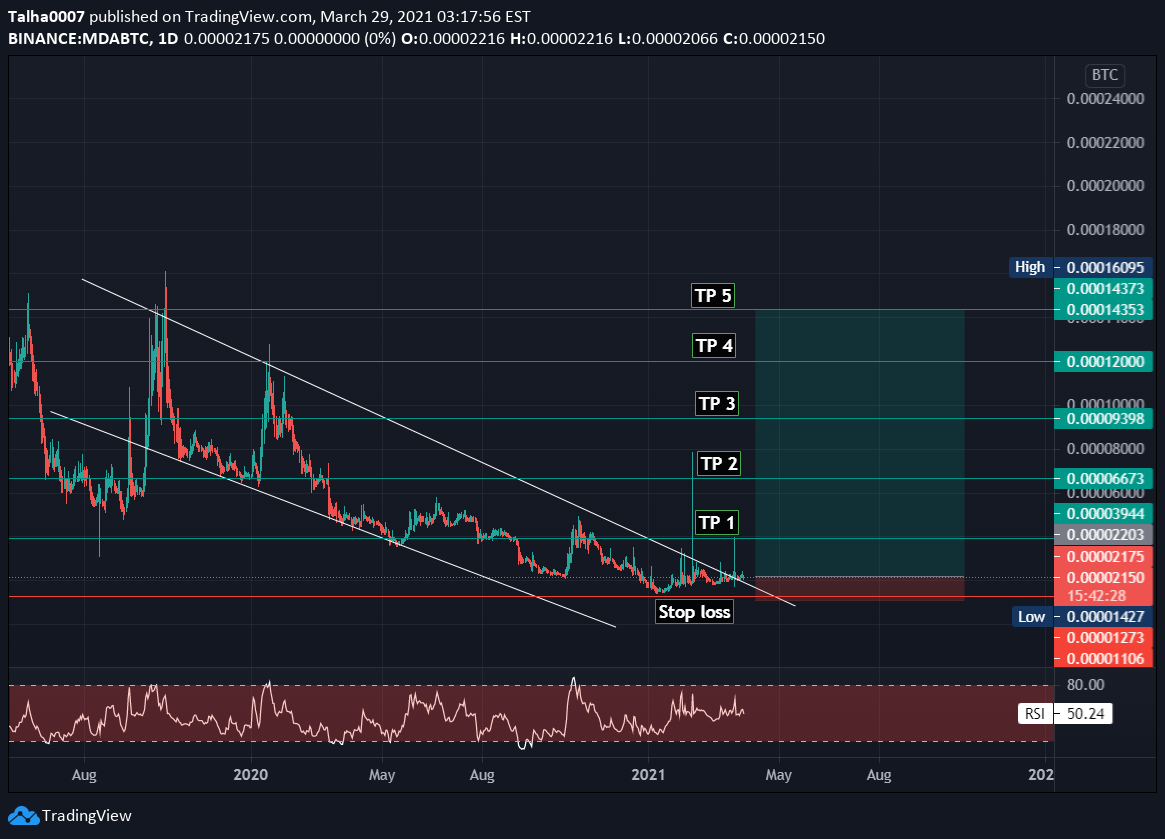Click the 0.00022000 price axis value

(1106, 143)
